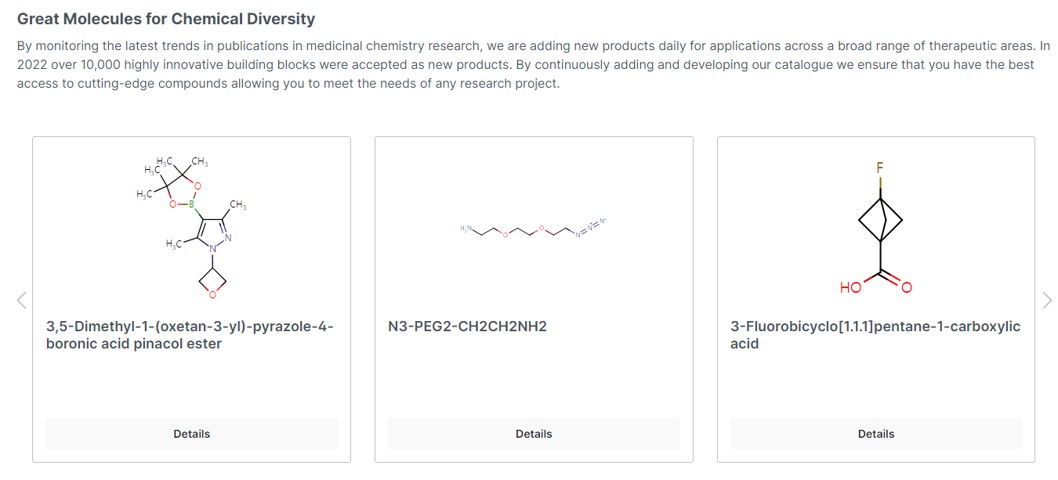This screenshot has width=1058, height=480.
Task: Click the boron atom in the pinacol ester drawing
Action: 190,204
